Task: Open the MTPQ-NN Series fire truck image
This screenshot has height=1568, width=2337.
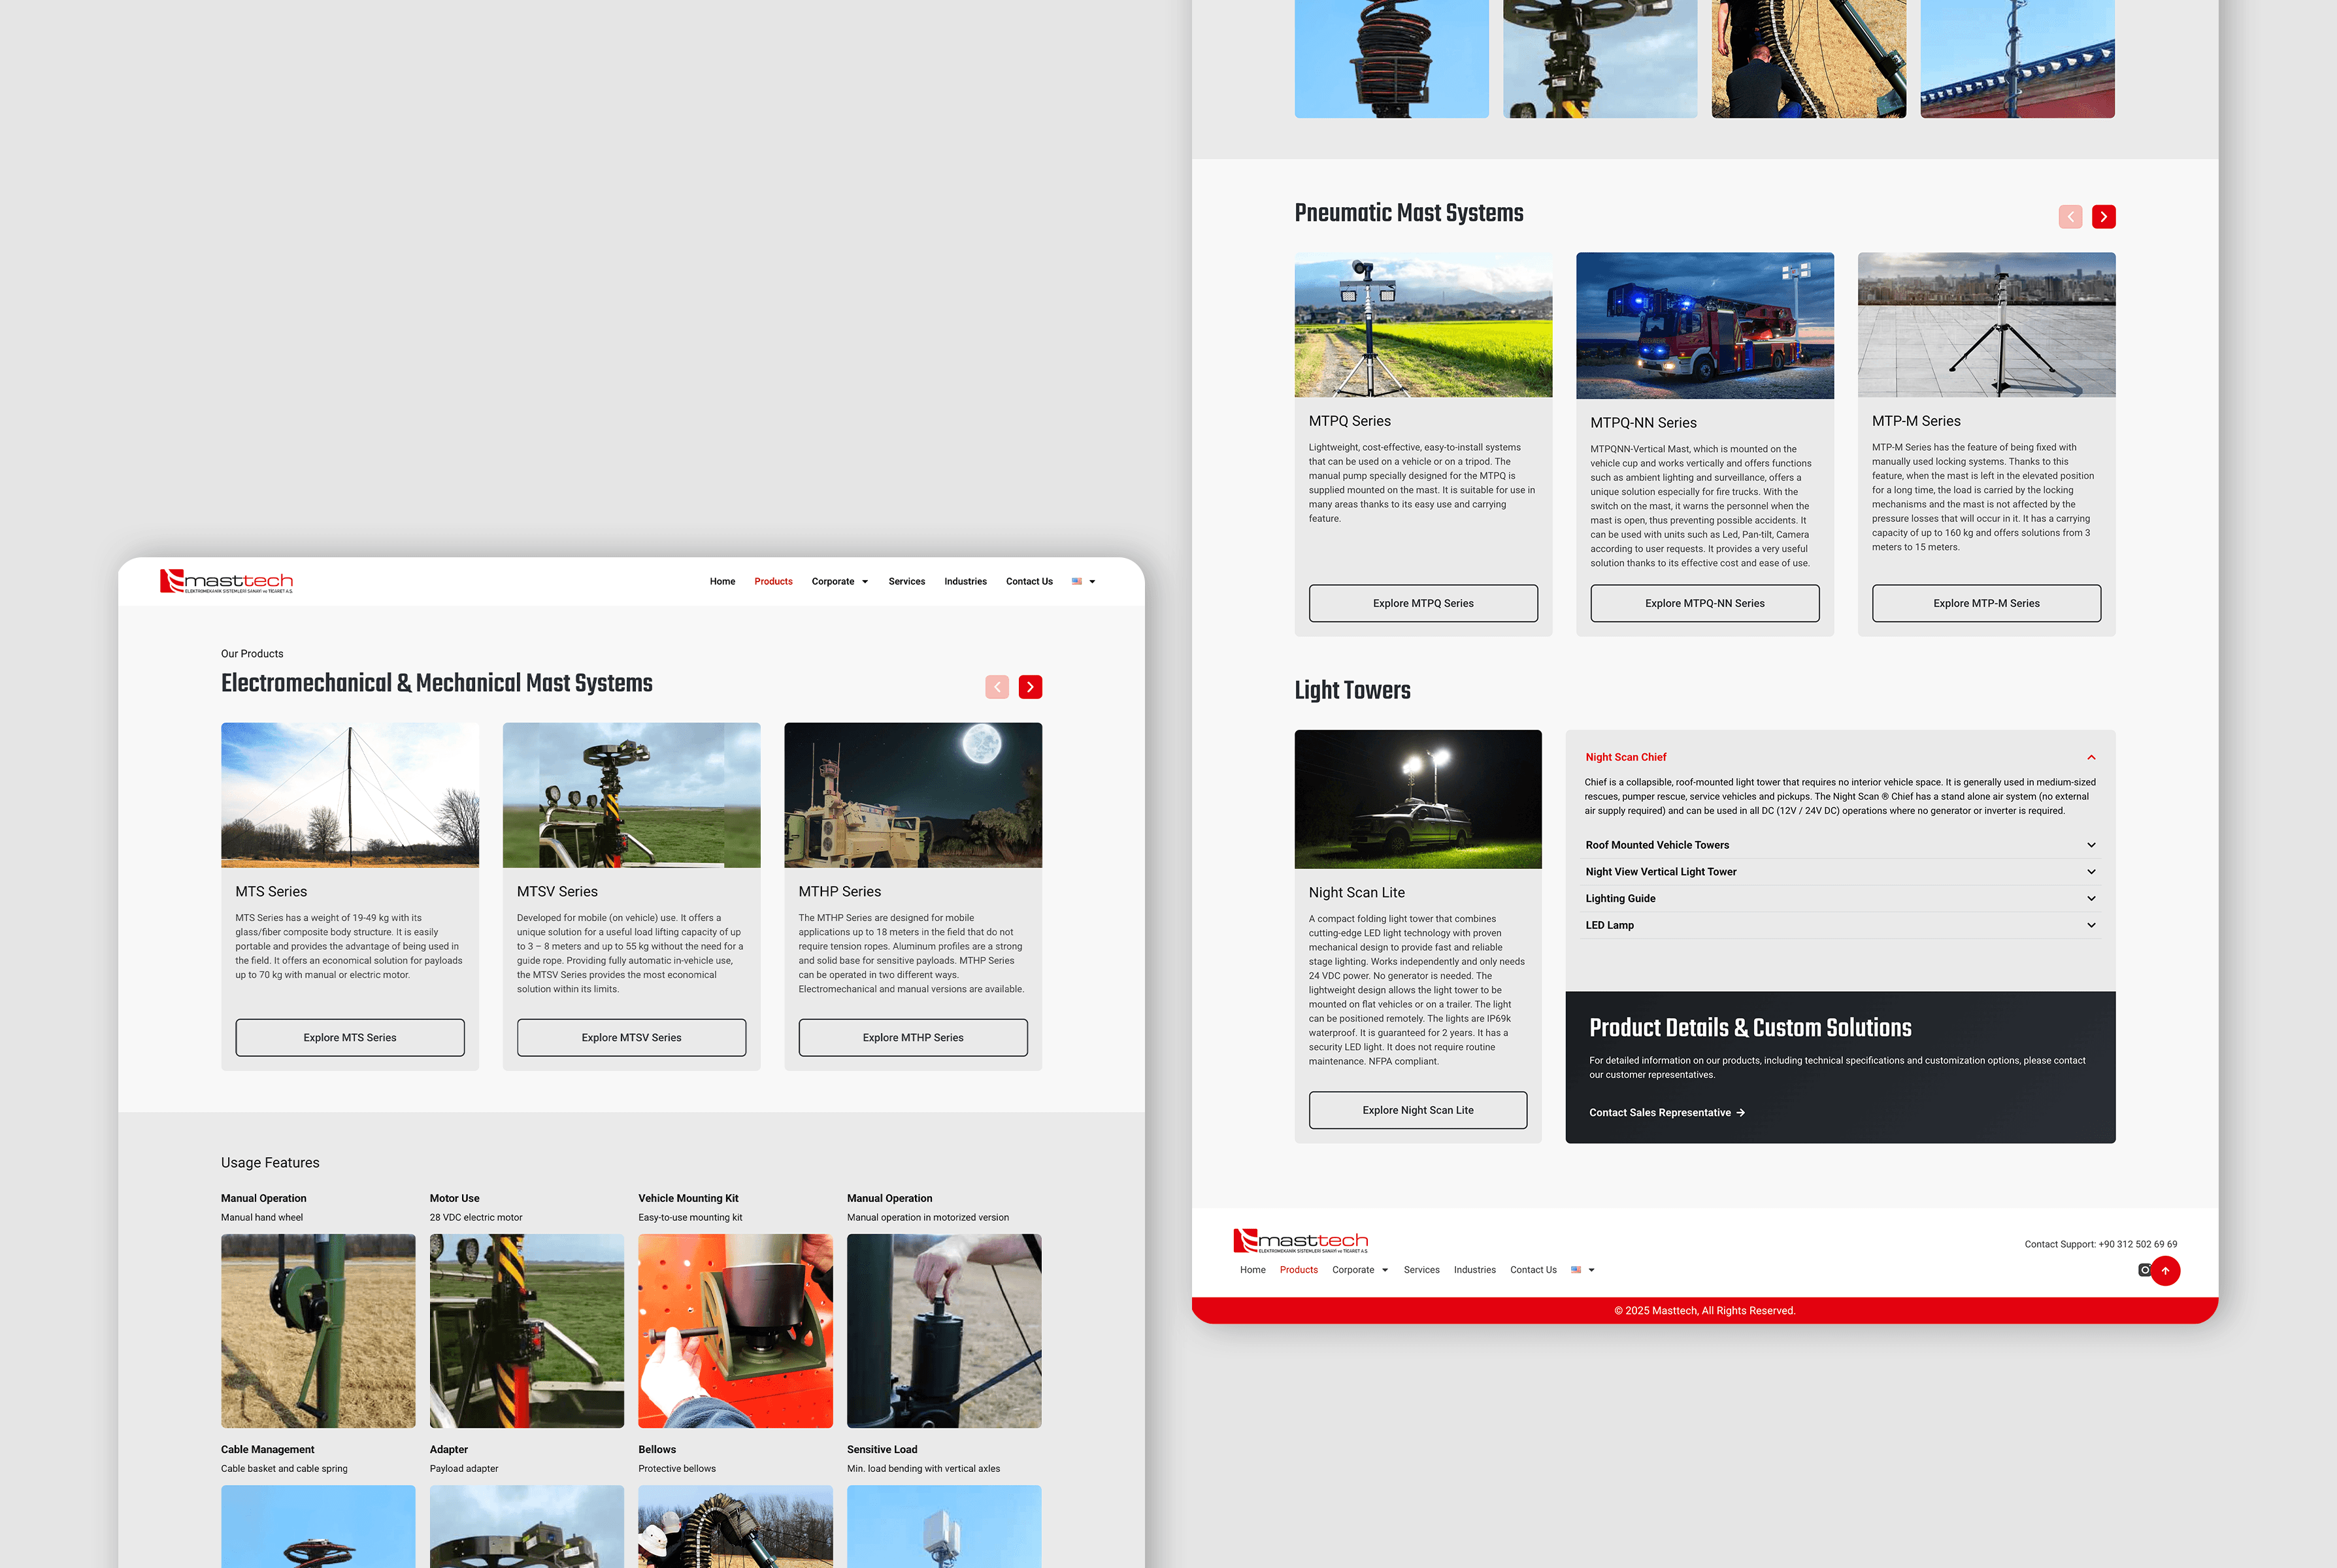Action: 1704,326
